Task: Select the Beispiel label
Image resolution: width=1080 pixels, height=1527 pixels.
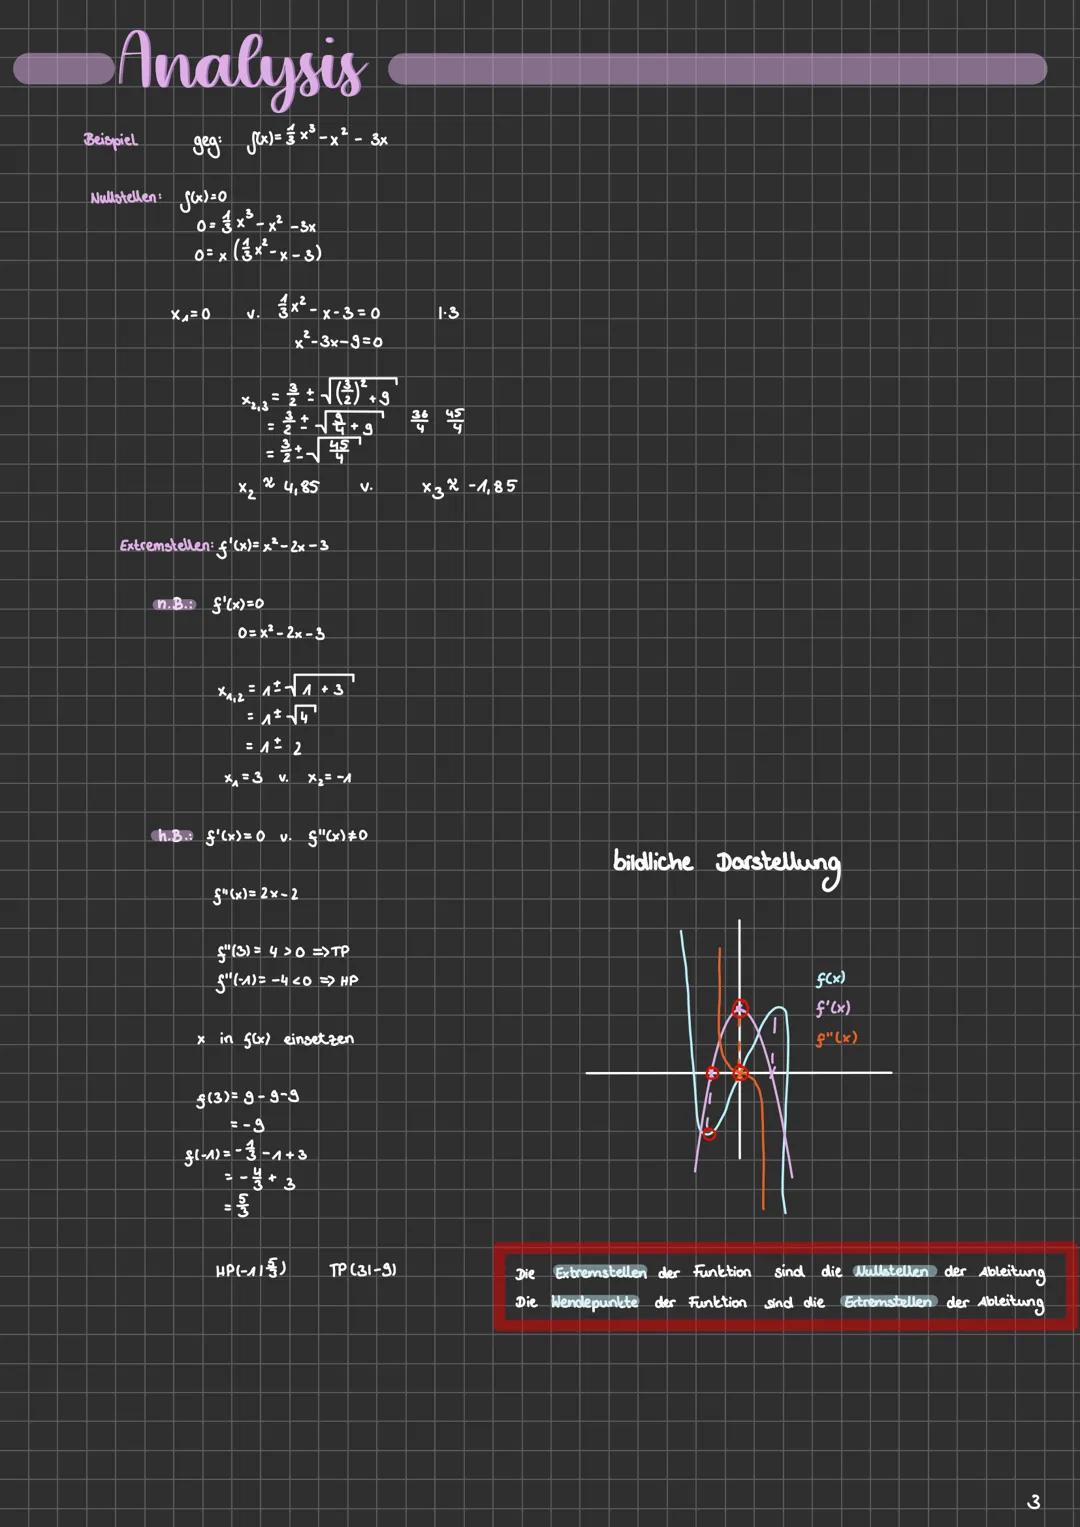Action: pos(109,140)
